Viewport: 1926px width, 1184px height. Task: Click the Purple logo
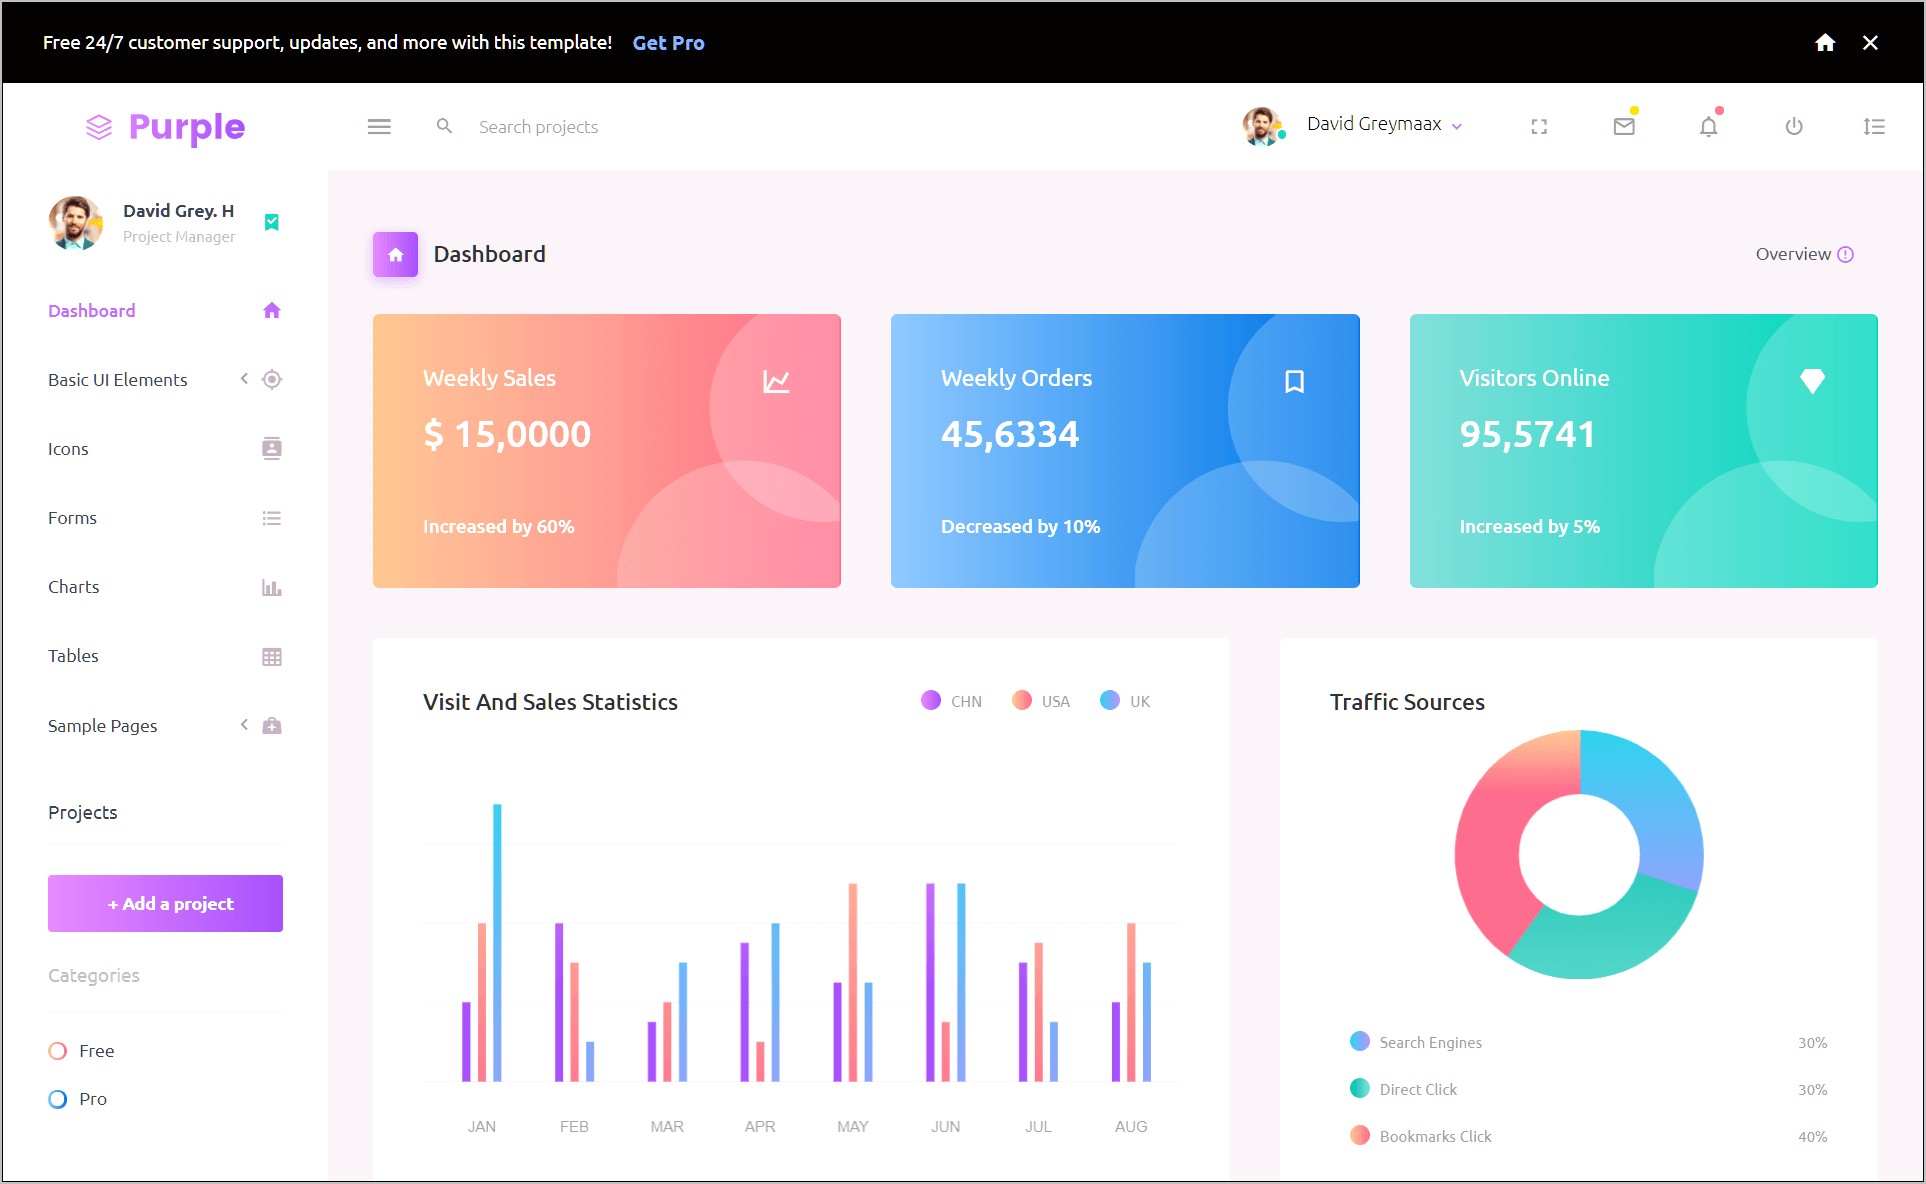pyautogui.click(x=165, y=127)
